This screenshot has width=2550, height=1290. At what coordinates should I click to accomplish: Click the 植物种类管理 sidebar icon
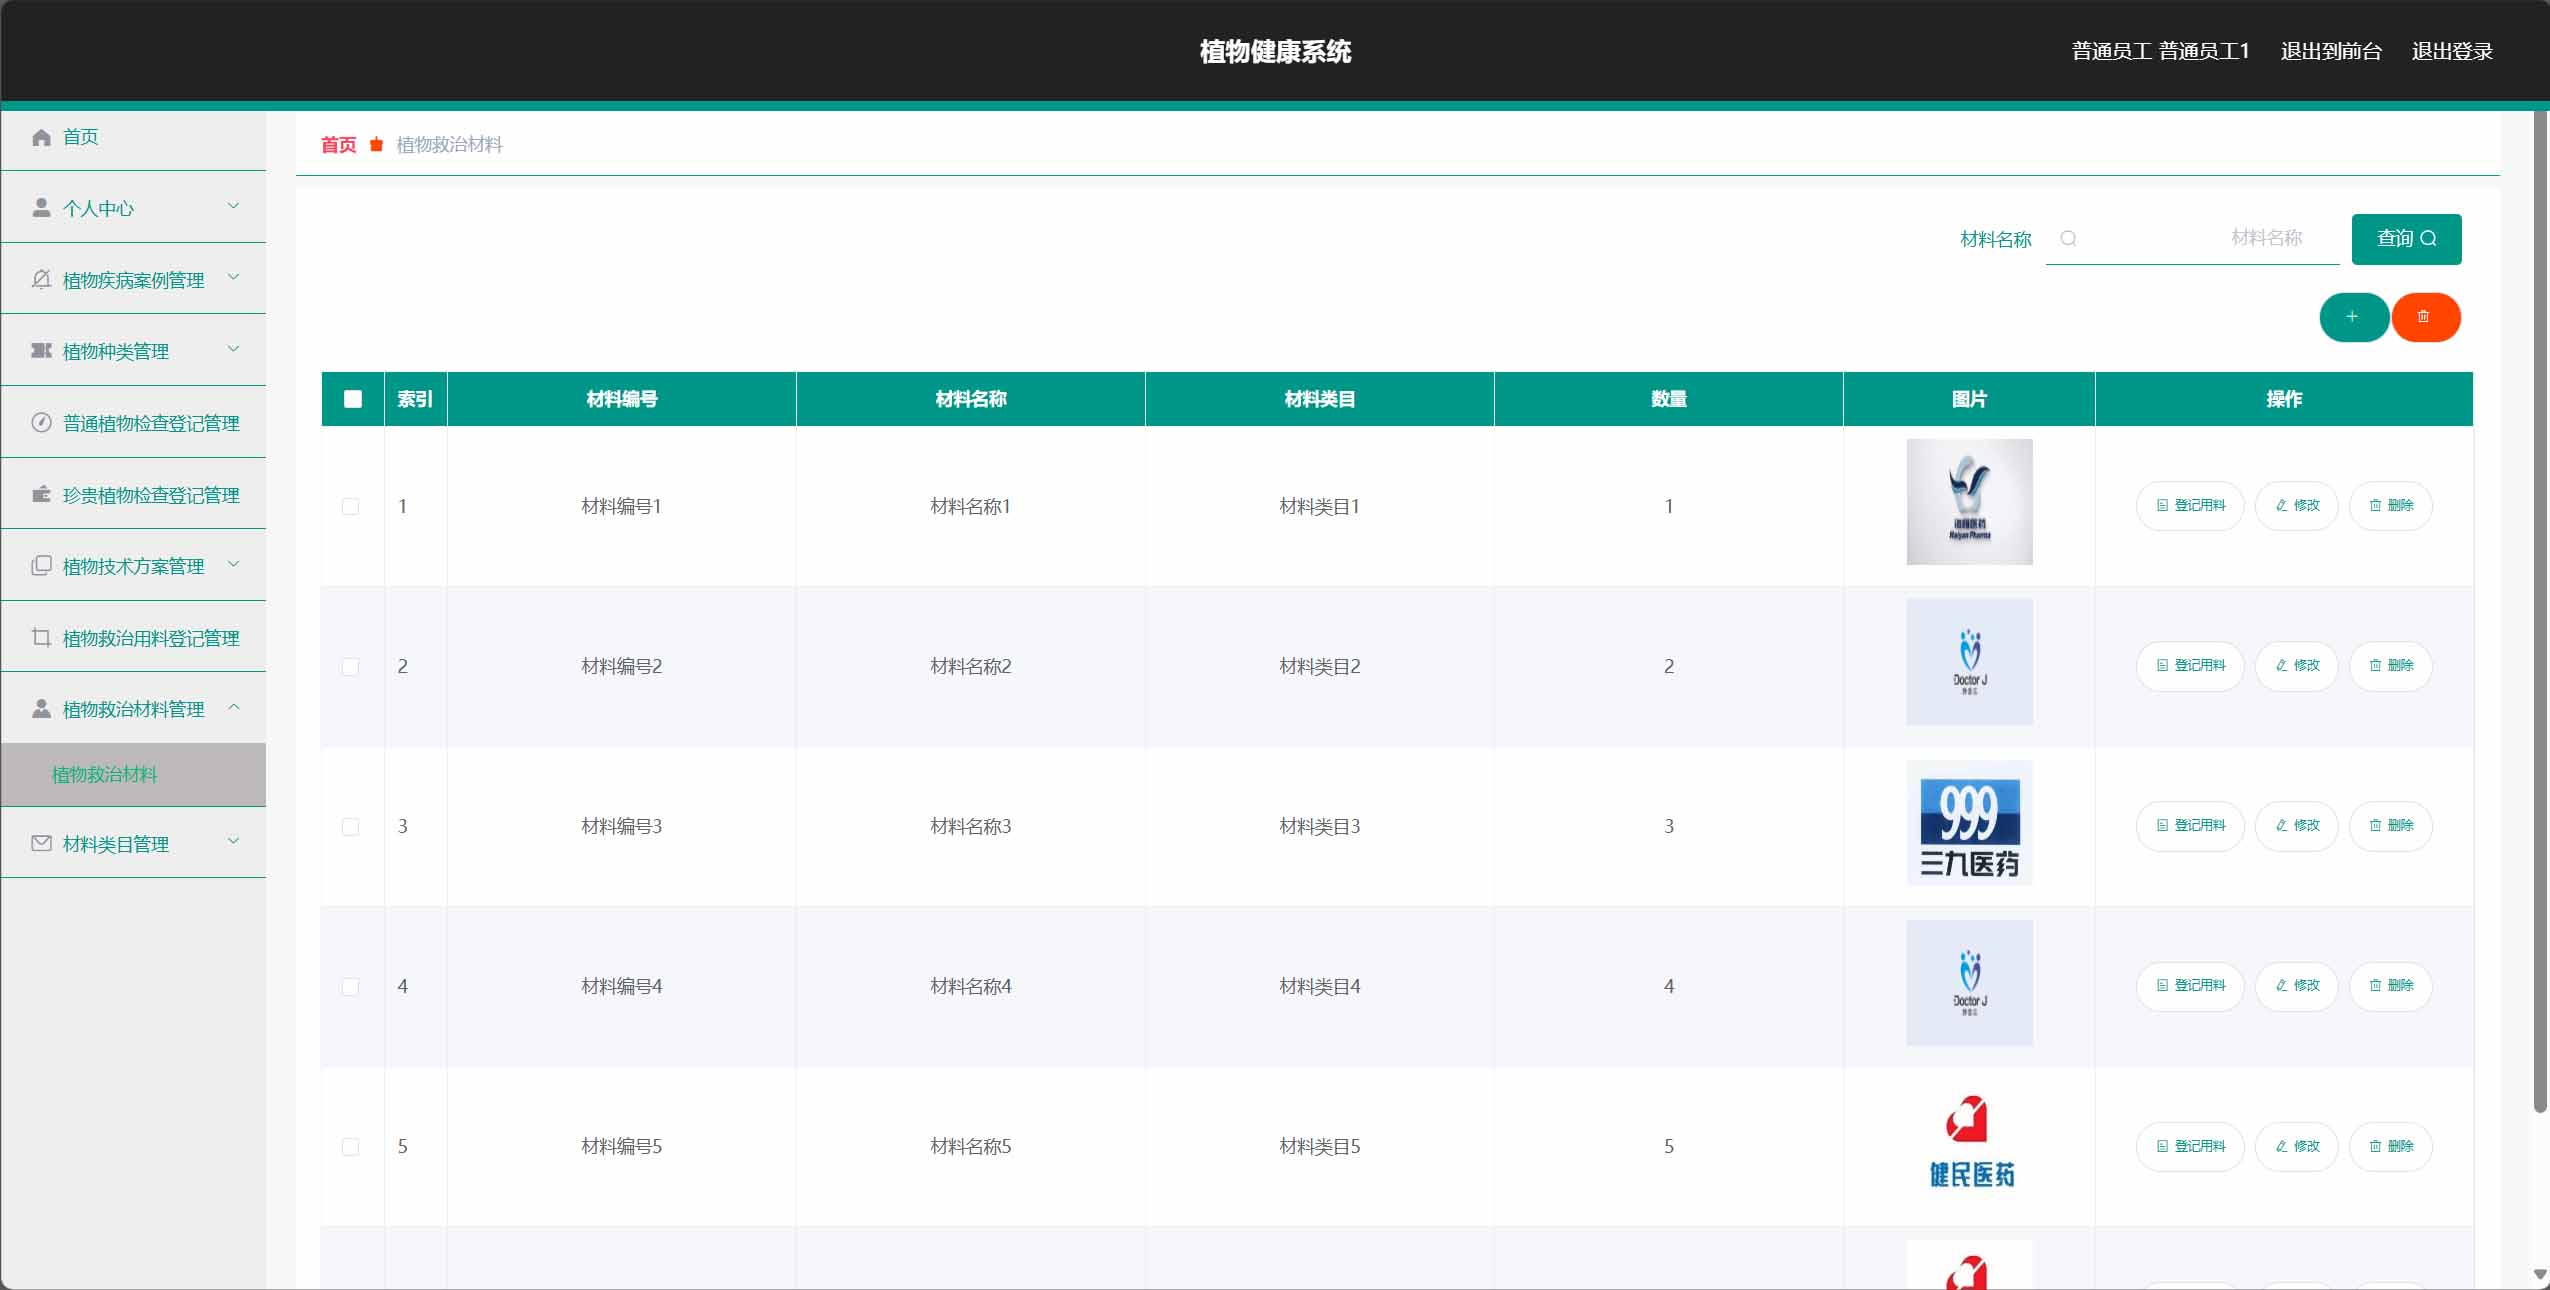tap(41, 351)
